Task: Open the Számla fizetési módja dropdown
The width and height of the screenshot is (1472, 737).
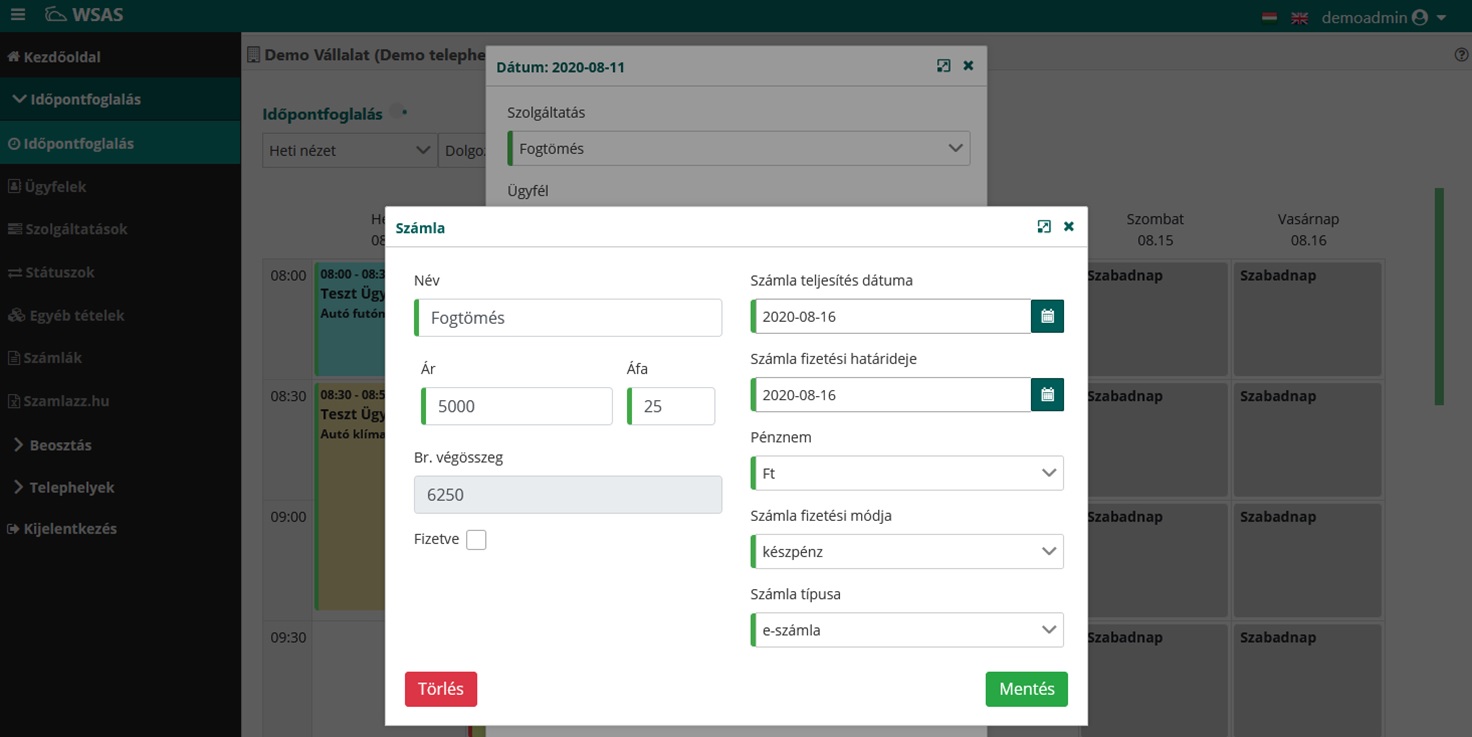Action: (x=906, y=551)
